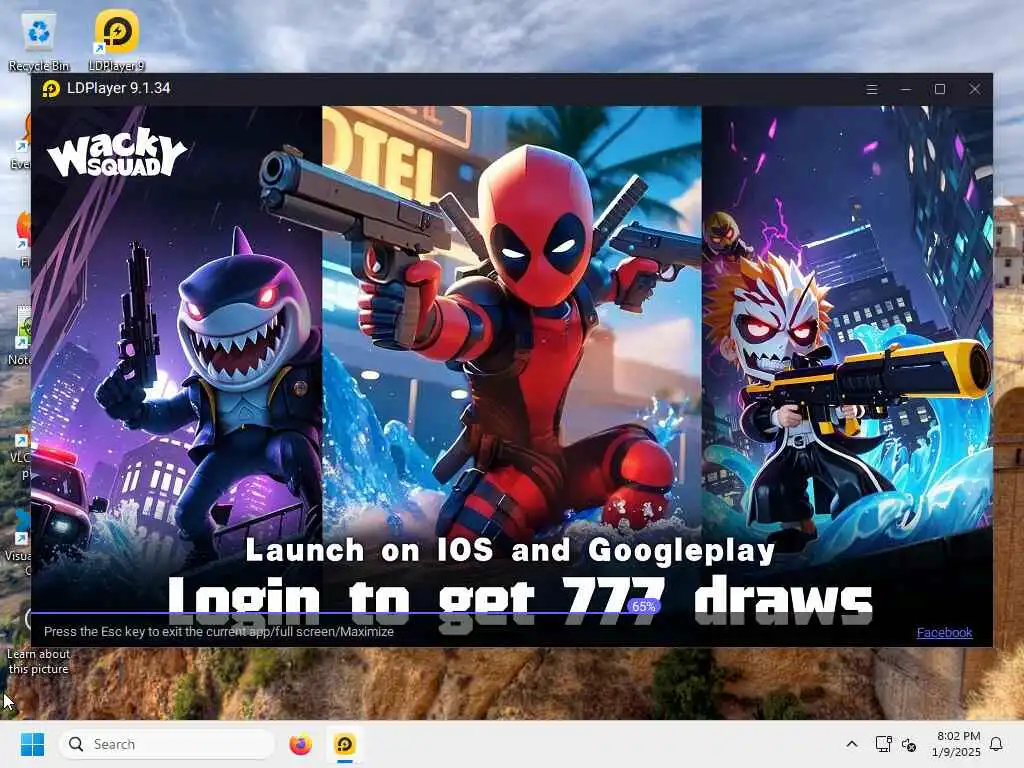
Task: Open the clock showing 8:02 PM
Action: [x=956, y=744]
